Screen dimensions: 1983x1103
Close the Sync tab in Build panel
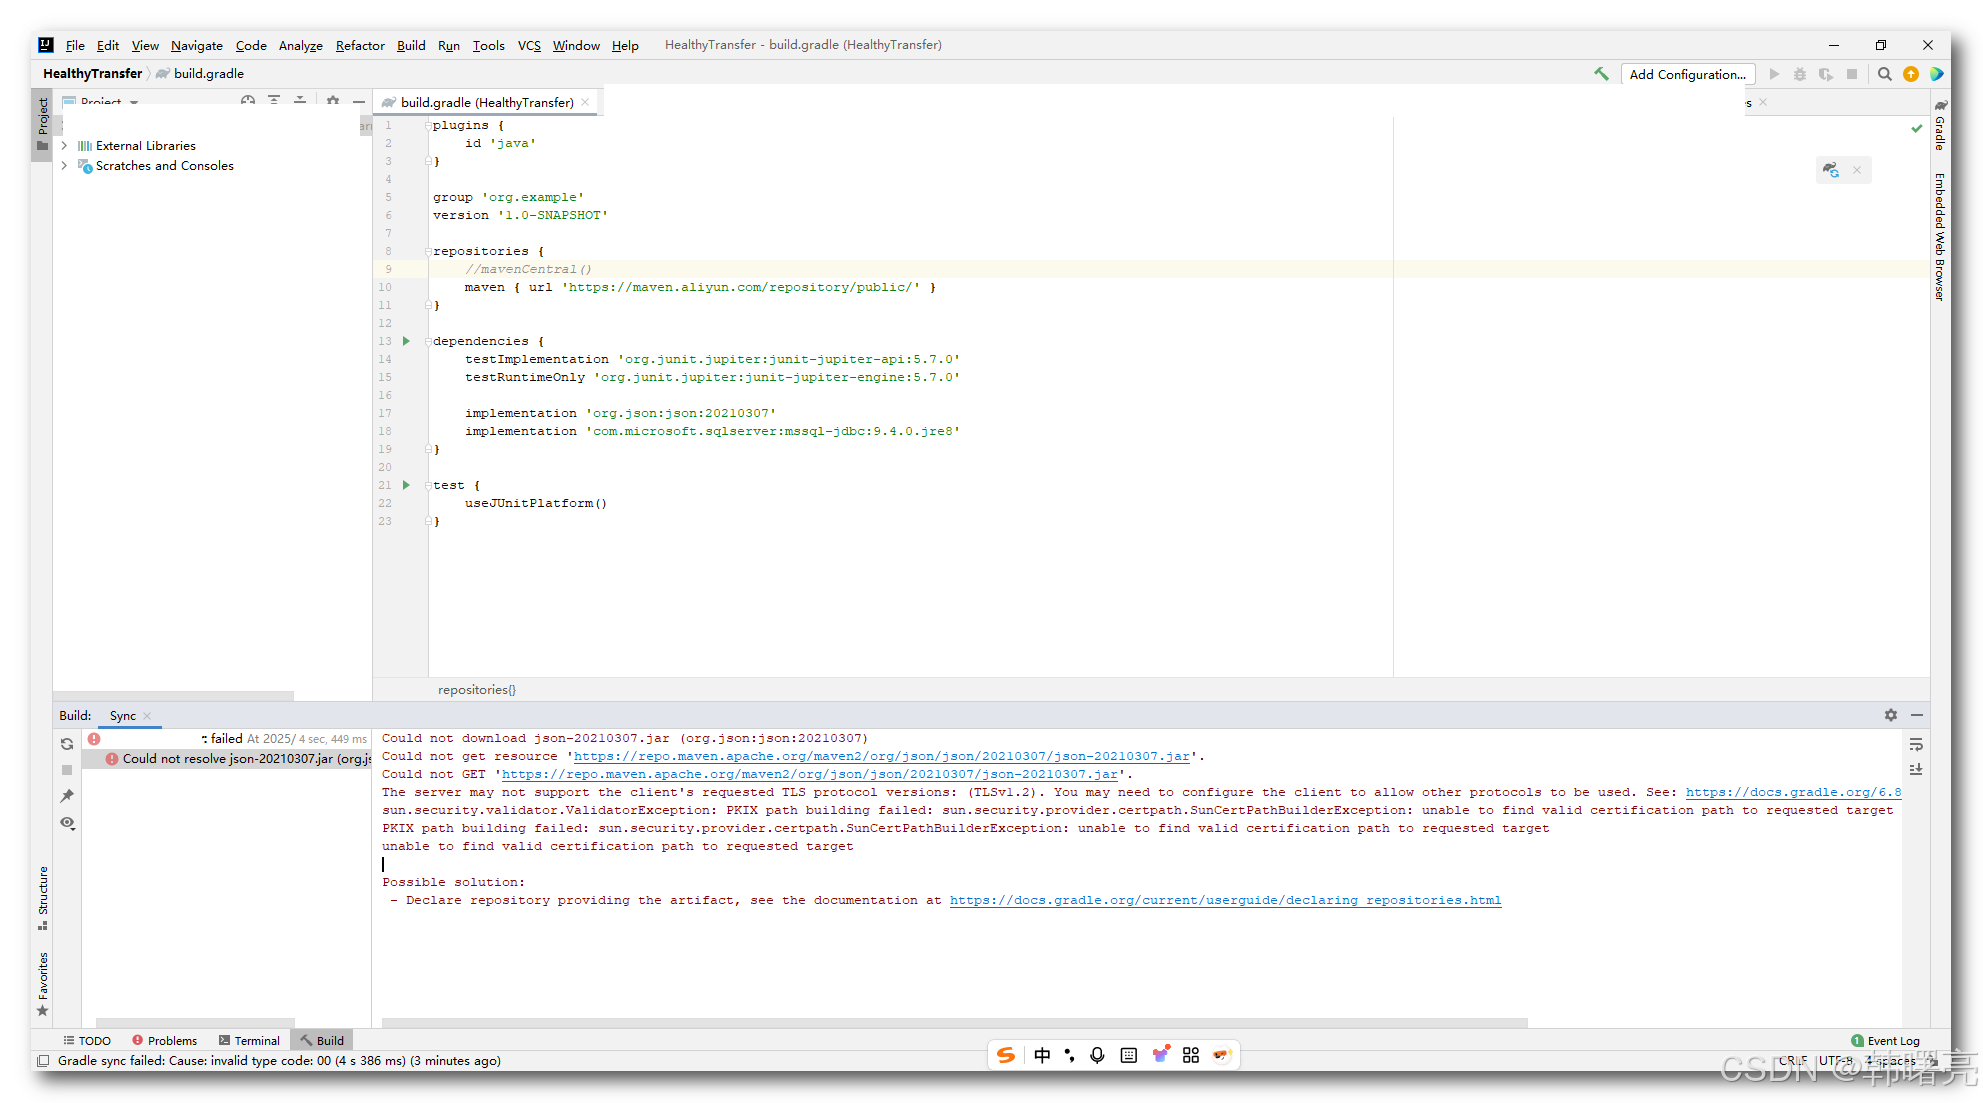pos(147,716)
